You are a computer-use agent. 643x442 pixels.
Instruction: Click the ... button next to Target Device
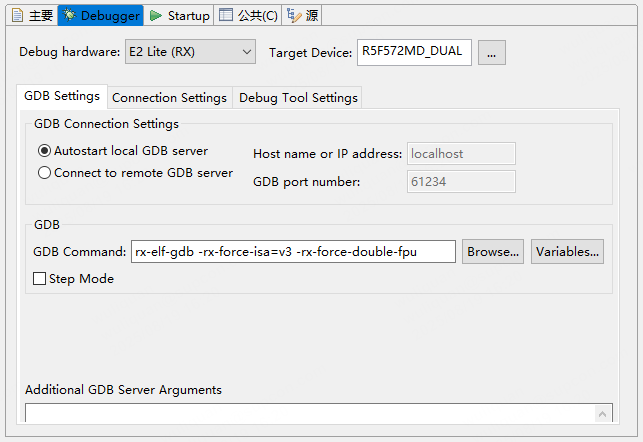[492, 52]
